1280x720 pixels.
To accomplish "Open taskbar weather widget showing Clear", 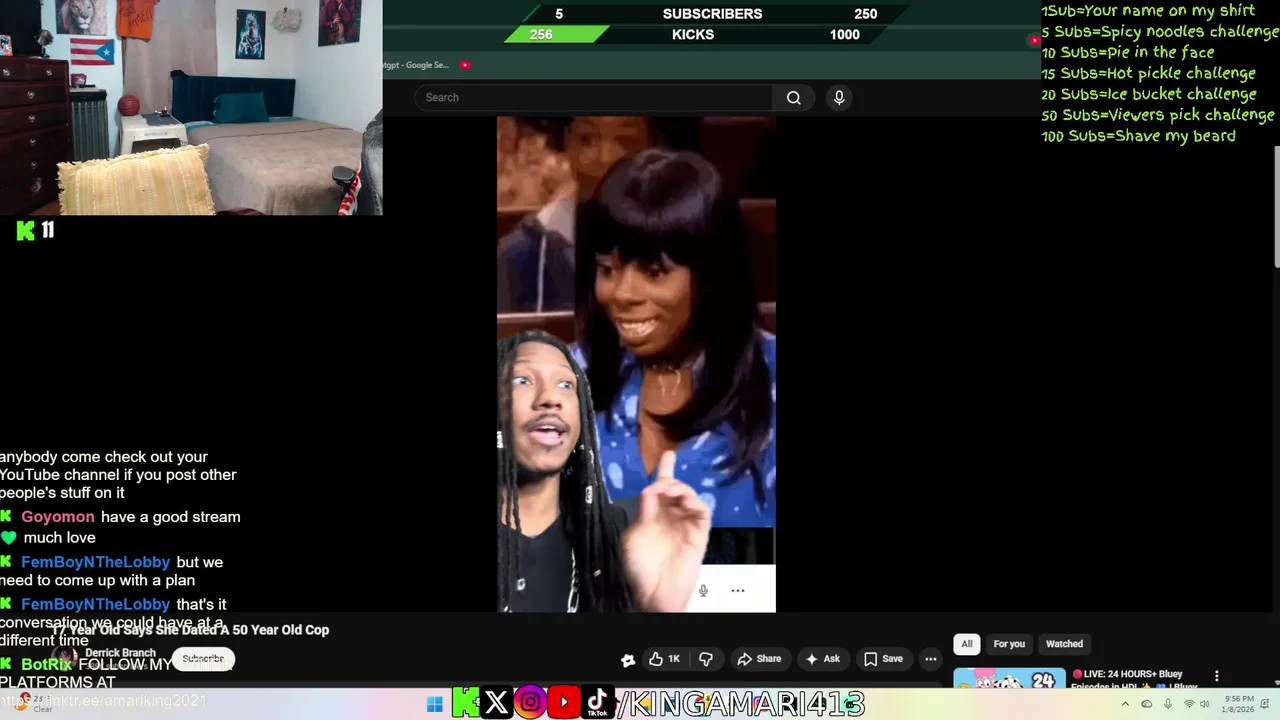I will coord(35,704).
